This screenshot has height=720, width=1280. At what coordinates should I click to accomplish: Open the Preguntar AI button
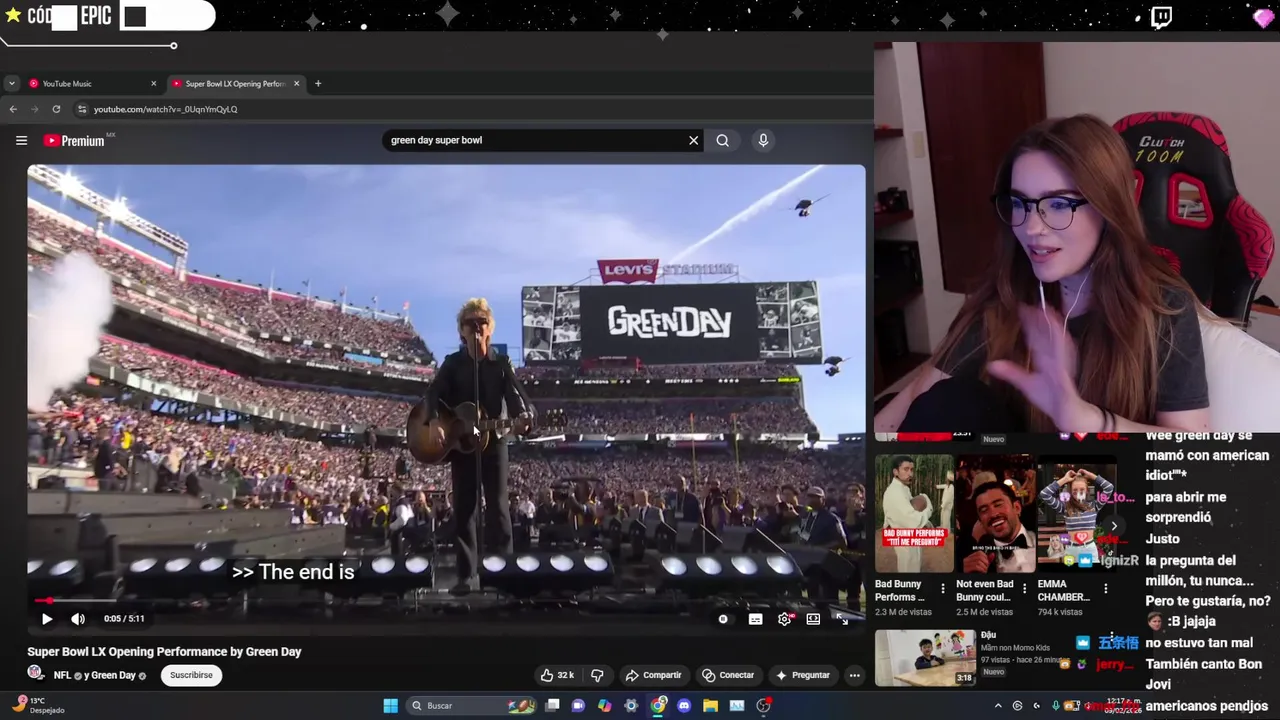coord(803,675)
